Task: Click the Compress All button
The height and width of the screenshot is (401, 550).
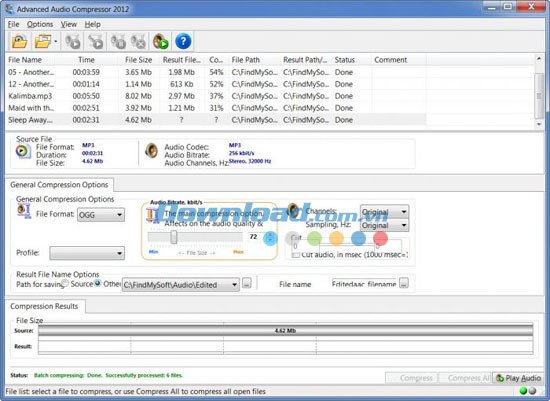Action: pyautogui.click(x=465, y=378)
